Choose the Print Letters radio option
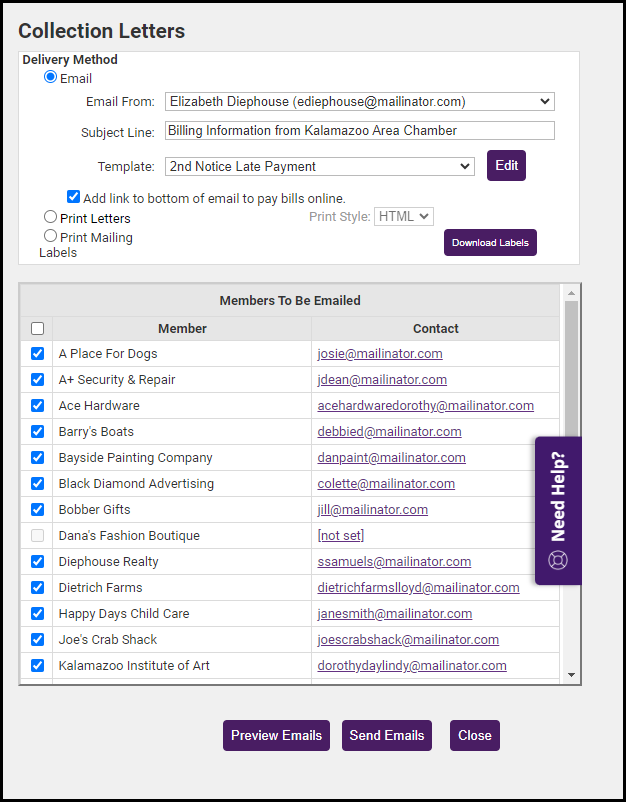Viewport: 626px width, 802px height. (51, 217)
